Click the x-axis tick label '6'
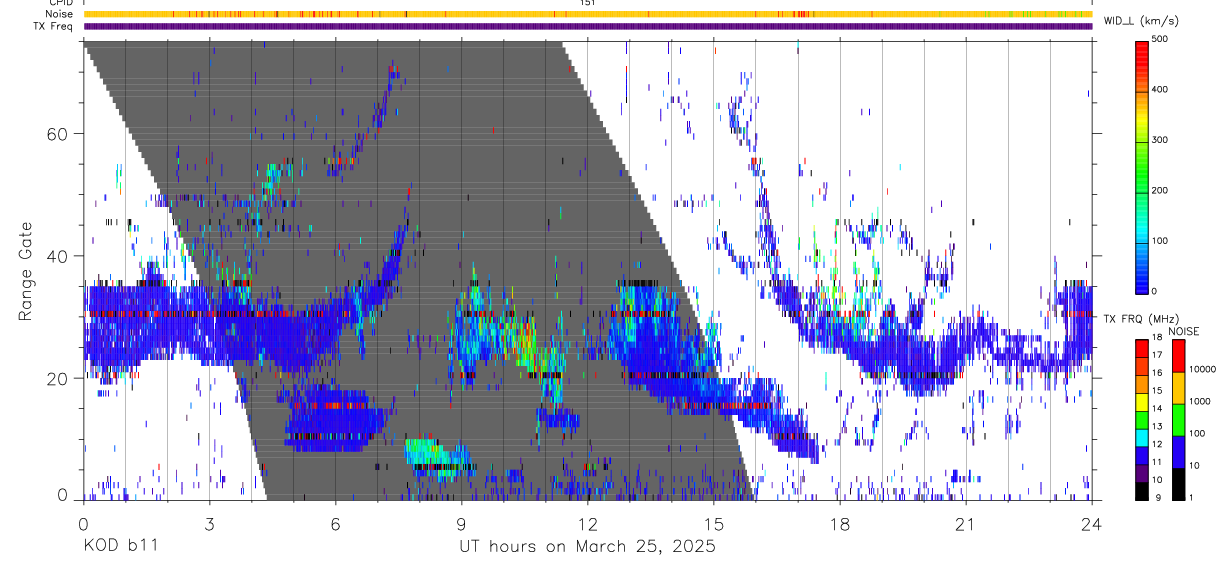Image resolution: width=1228 pixels, height=567 pixels. 335,523
